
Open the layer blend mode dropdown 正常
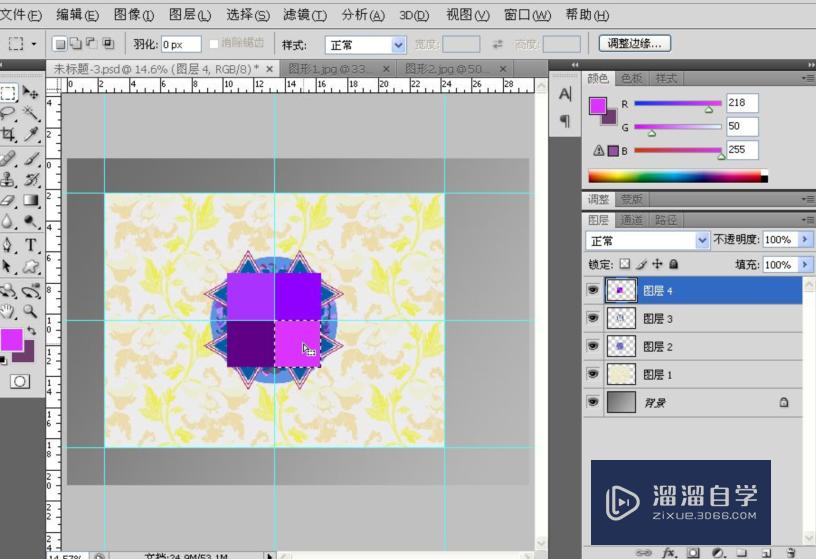(x=647, y=241)
